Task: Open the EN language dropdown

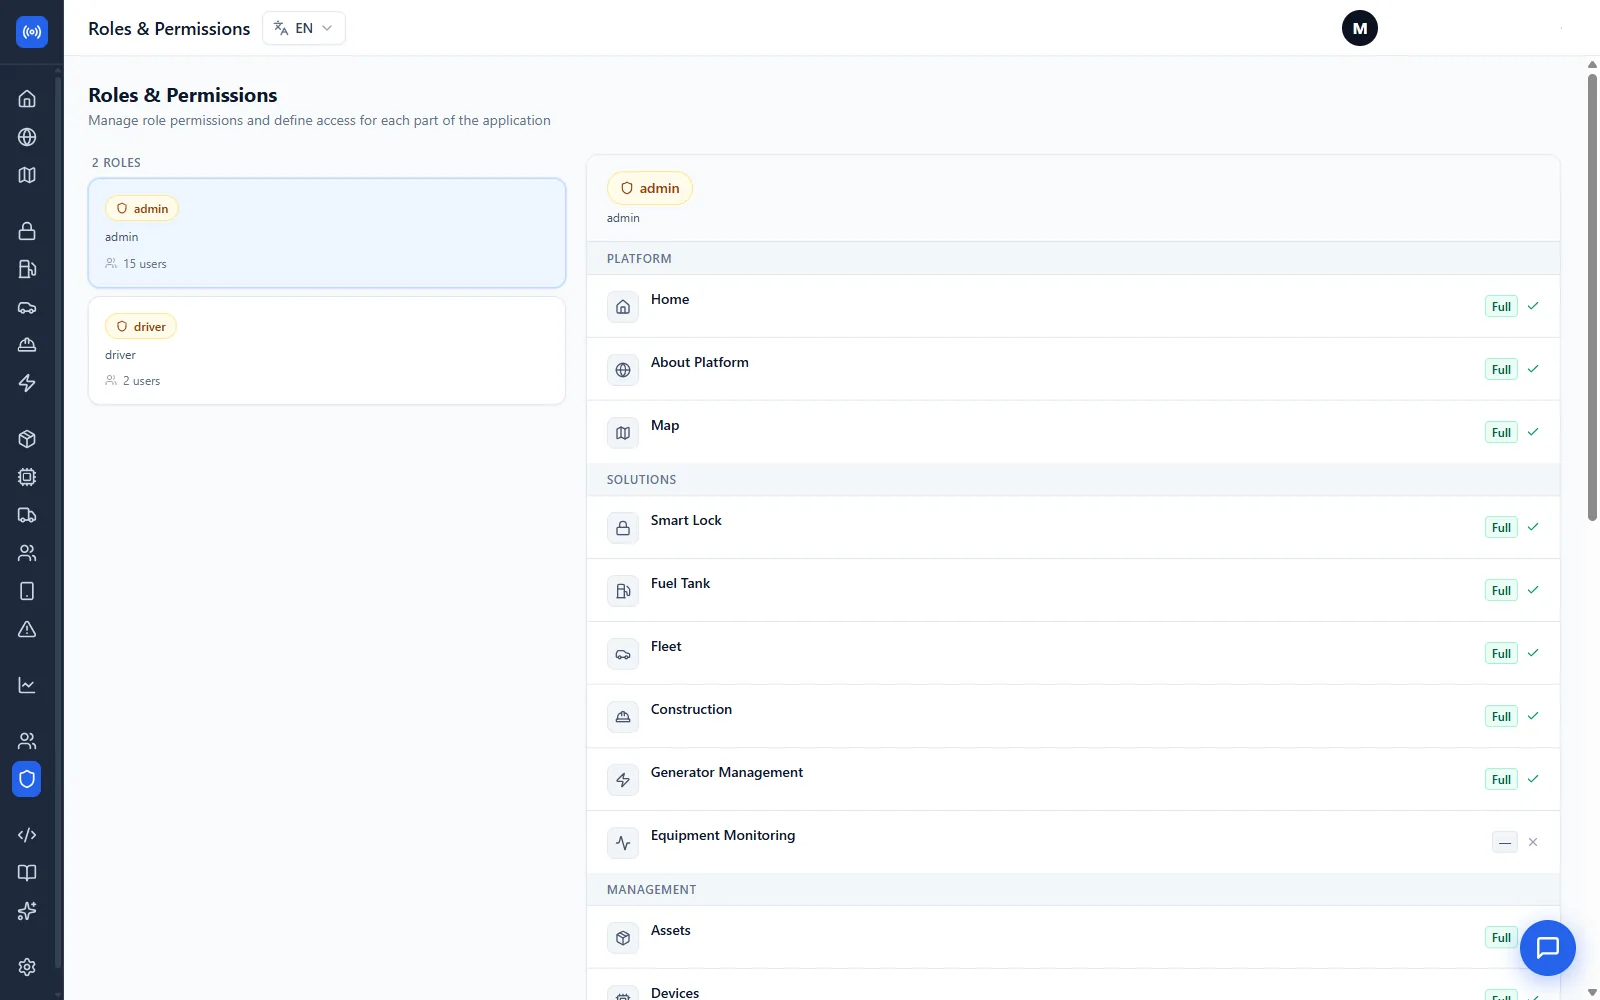Action: (x=304, y=28)
